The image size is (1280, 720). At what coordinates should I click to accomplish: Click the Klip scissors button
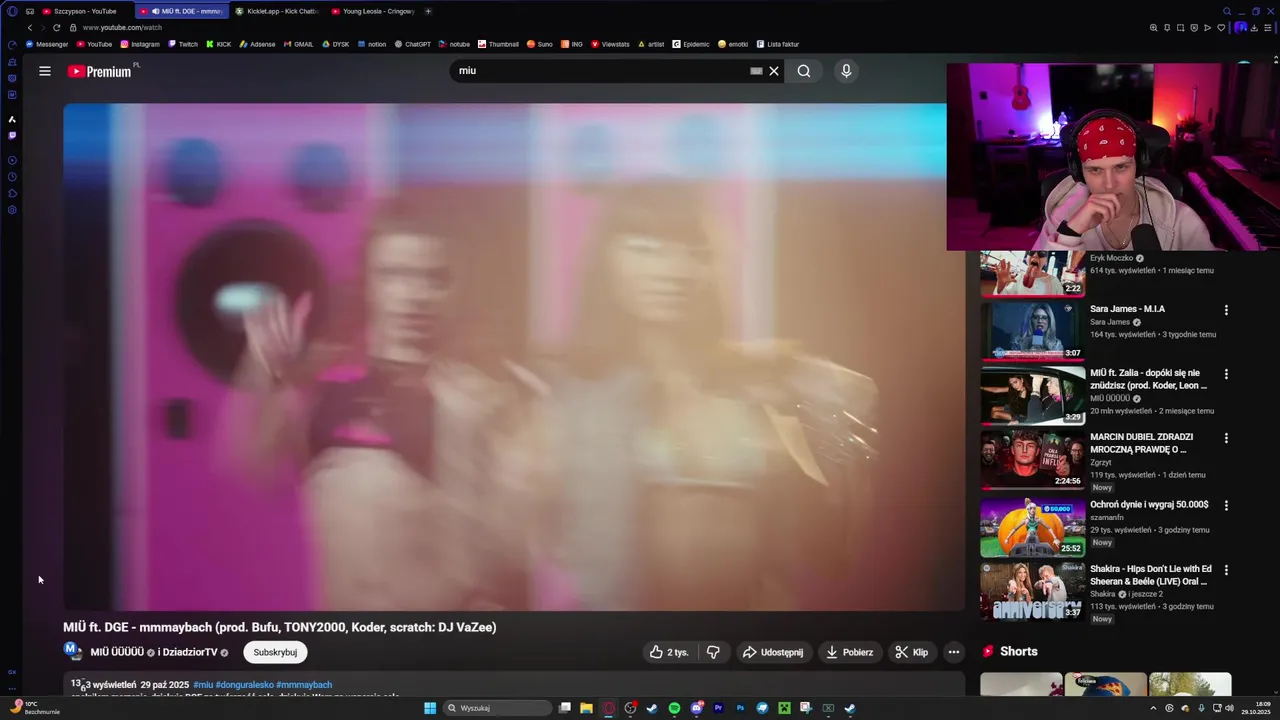pos(911,652)
